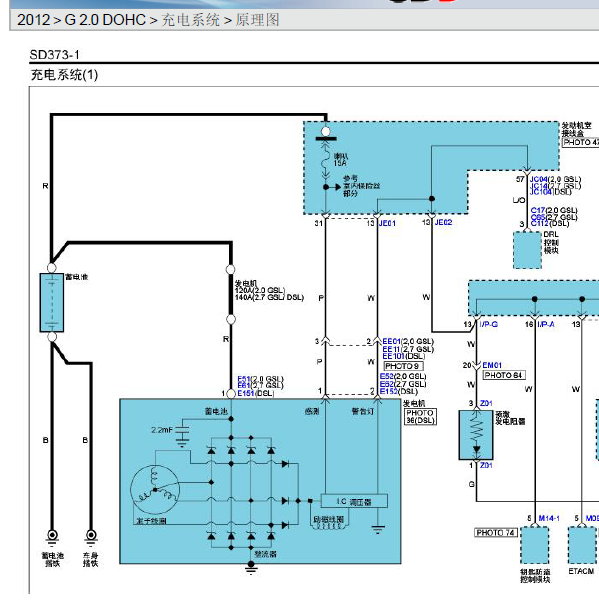
Task: Open the C112 (DSL) connector link
Action: click(540, 223)
